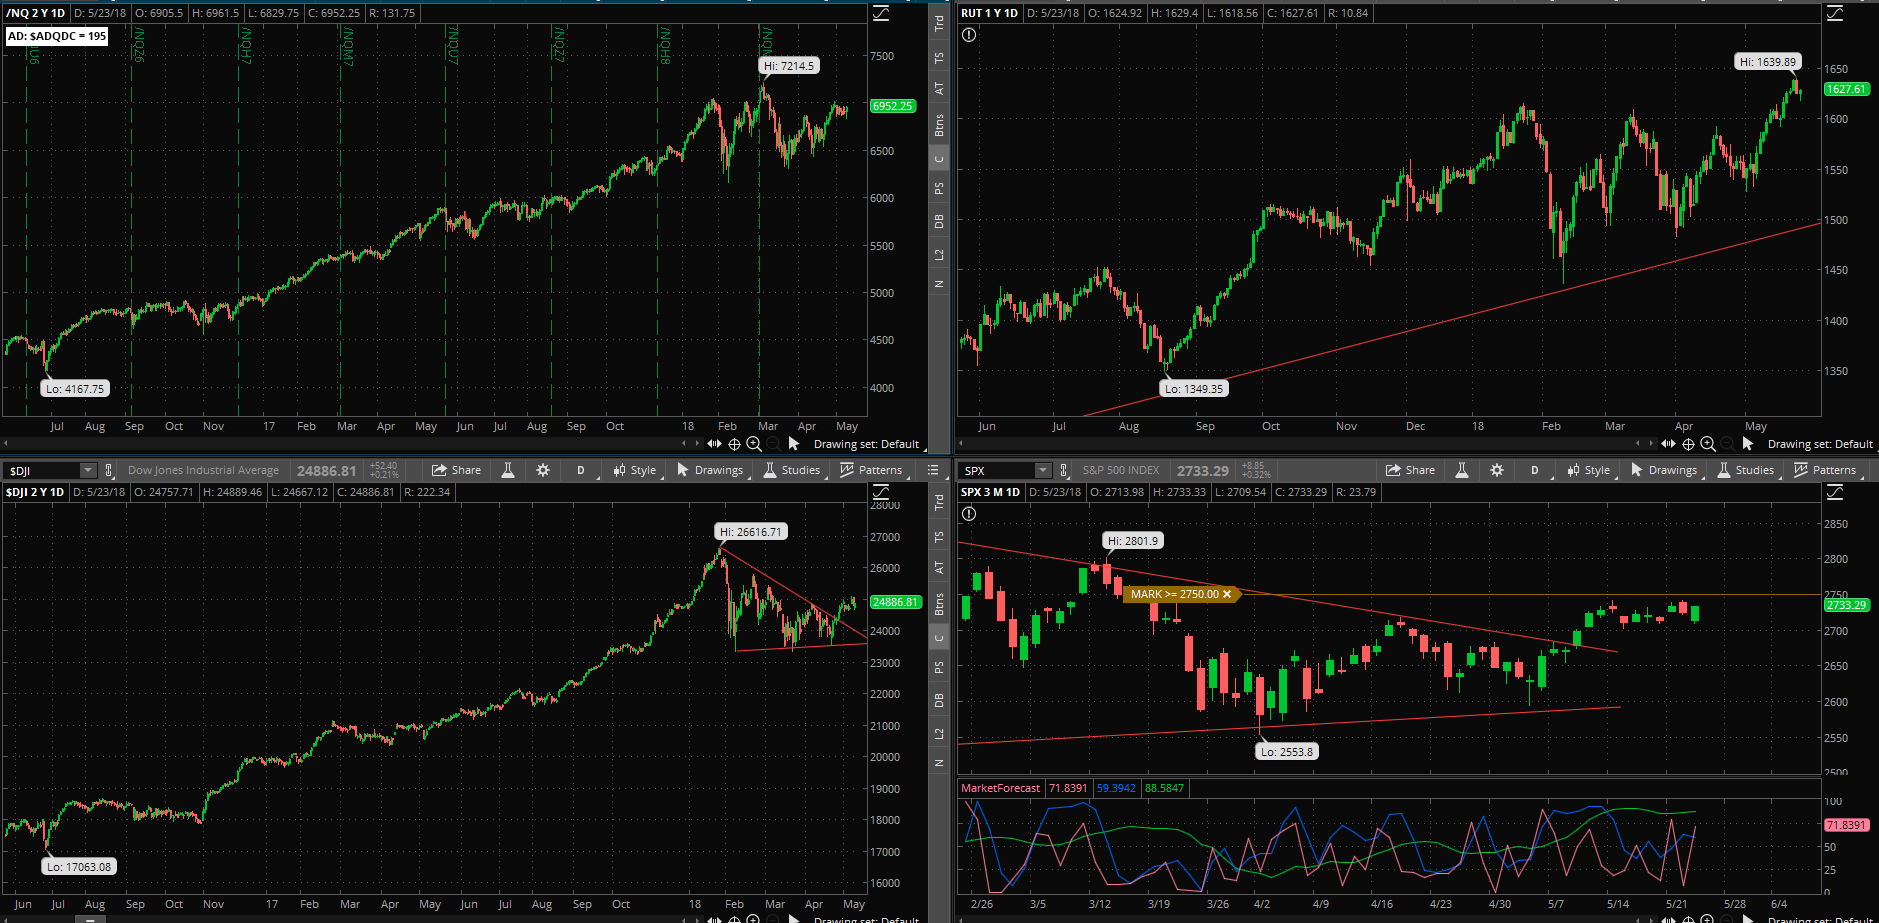Enable crosshair pan tool under RUT chart
The width and height of the screenshot is (1879, 923).
(x=1688, y=444)
